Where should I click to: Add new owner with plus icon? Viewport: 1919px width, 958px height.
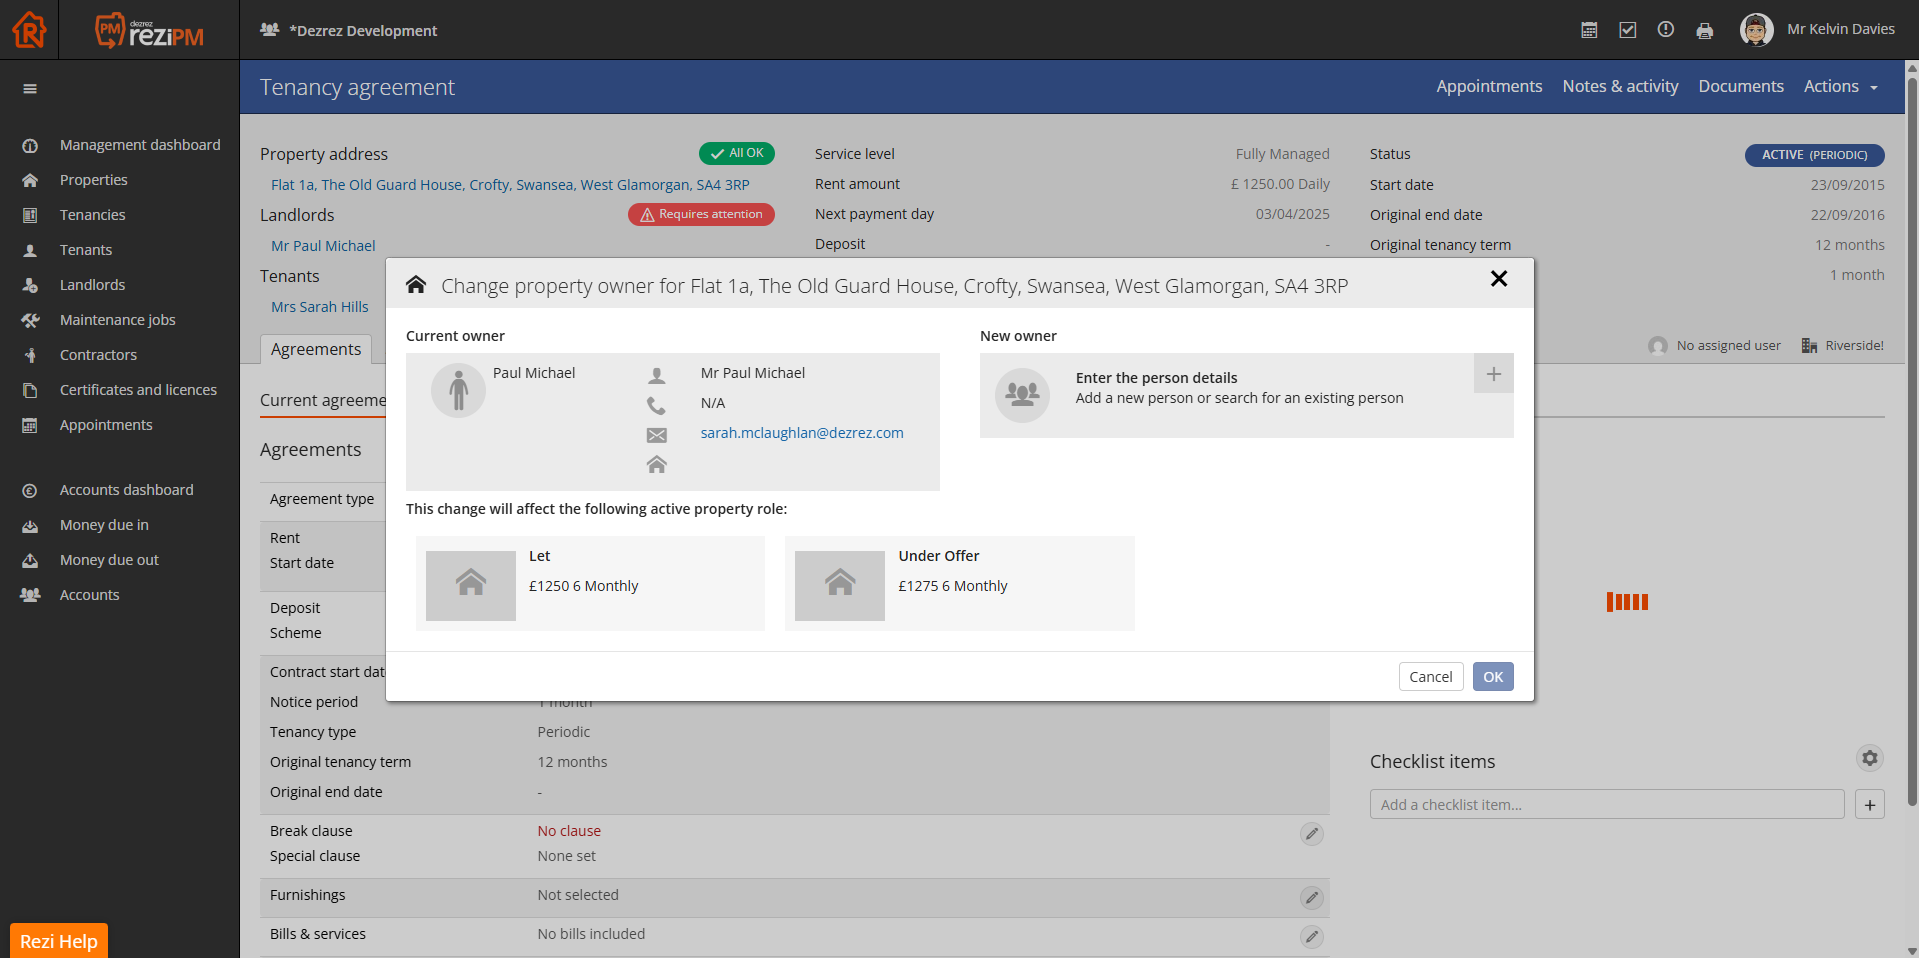click(x=1494, y=374)
